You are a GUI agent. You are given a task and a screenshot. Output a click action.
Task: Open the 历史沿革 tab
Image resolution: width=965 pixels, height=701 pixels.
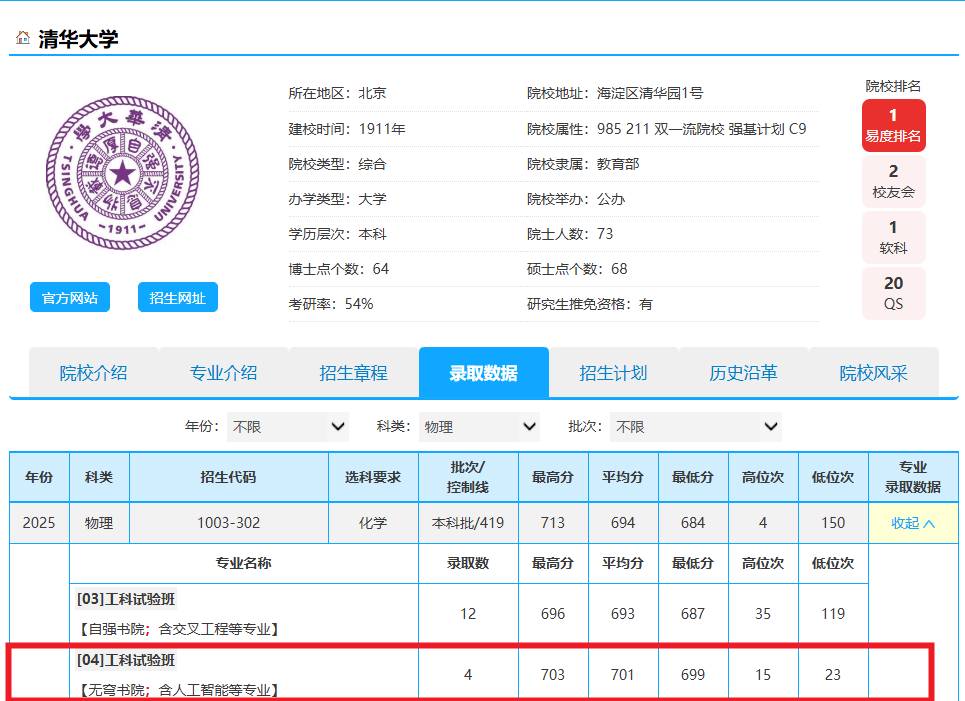pos(743,373)
